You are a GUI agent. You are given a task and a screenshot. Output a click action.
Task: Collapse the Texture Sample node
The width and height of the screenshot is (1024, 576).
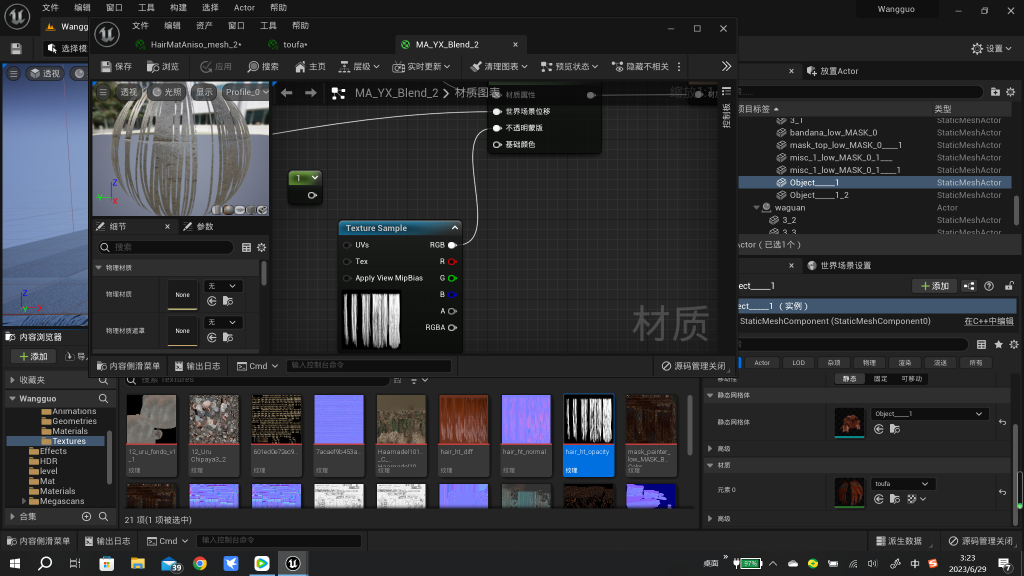click(x=454, y=228)
